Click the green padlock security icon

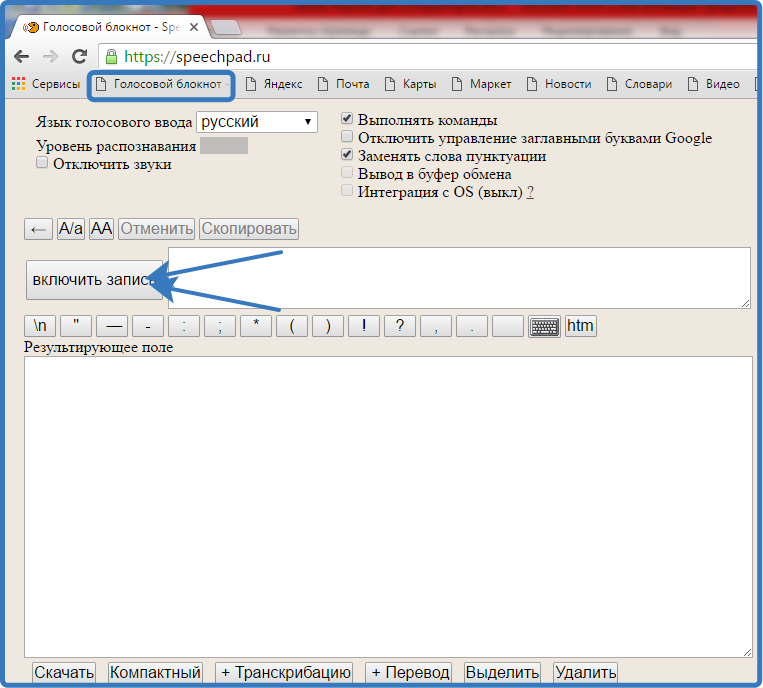[111, 57]
